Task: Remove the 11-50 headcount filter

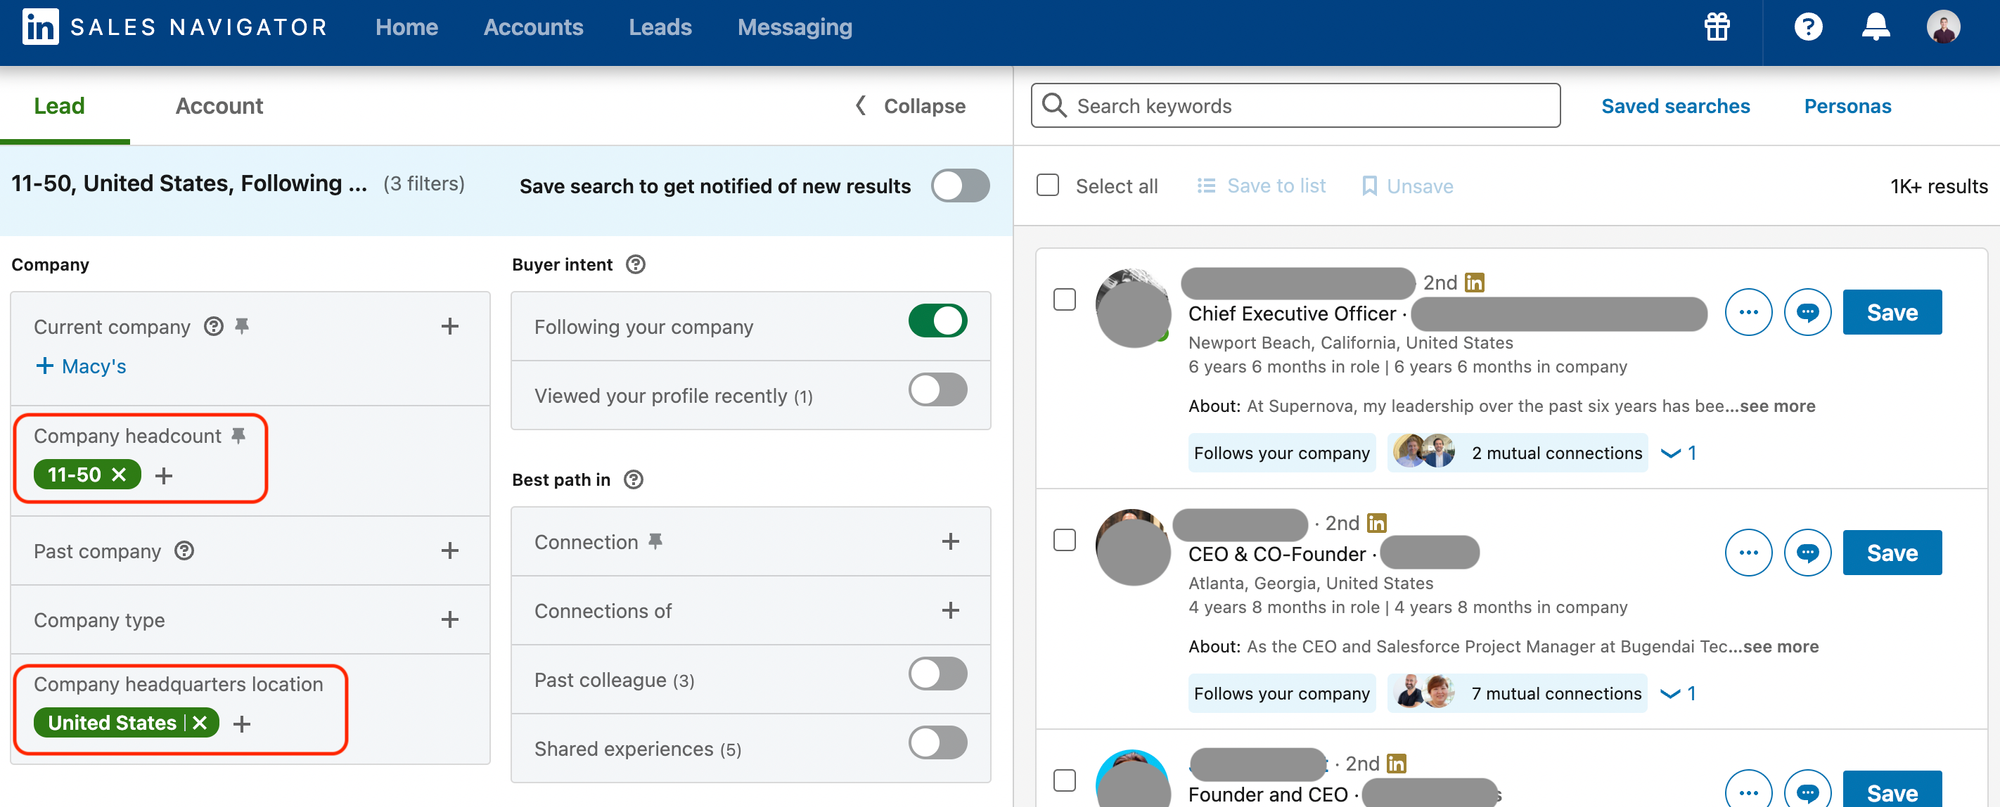Action: tap(119, 474)
